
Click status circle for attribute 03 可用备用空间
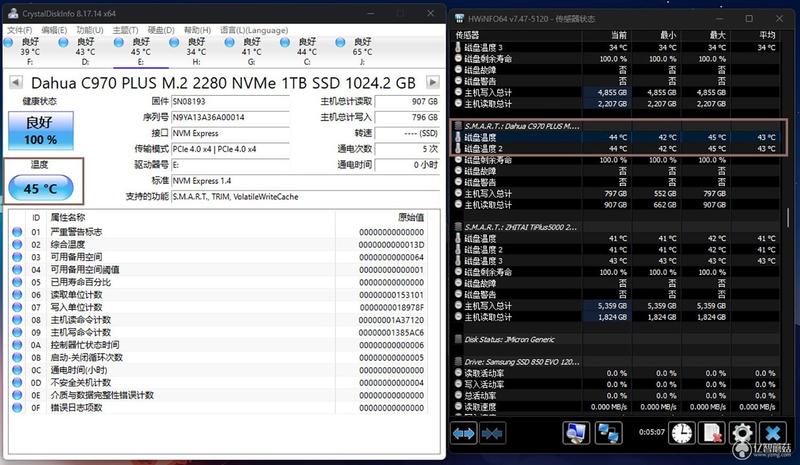(x=17, y=257)
